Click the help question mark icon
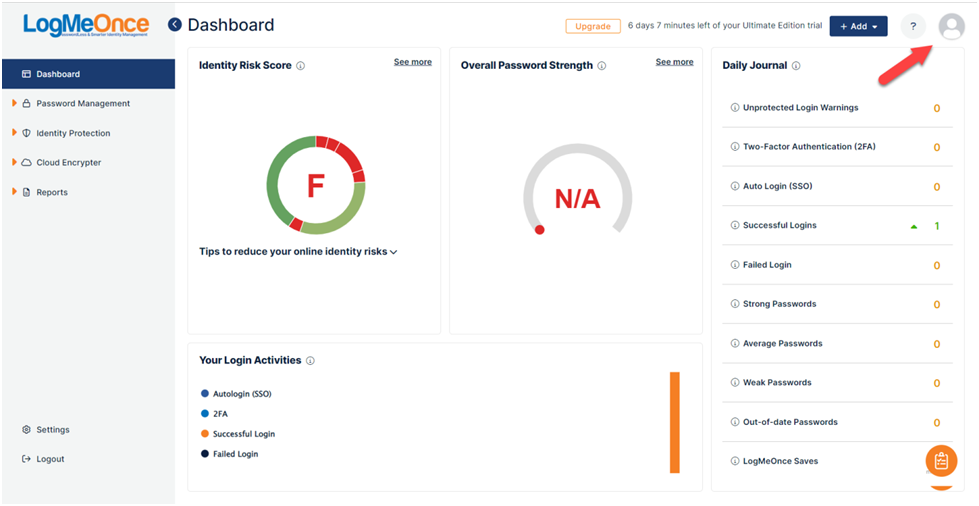This screenshot has width=979, height=506. (x=913, y=26)
